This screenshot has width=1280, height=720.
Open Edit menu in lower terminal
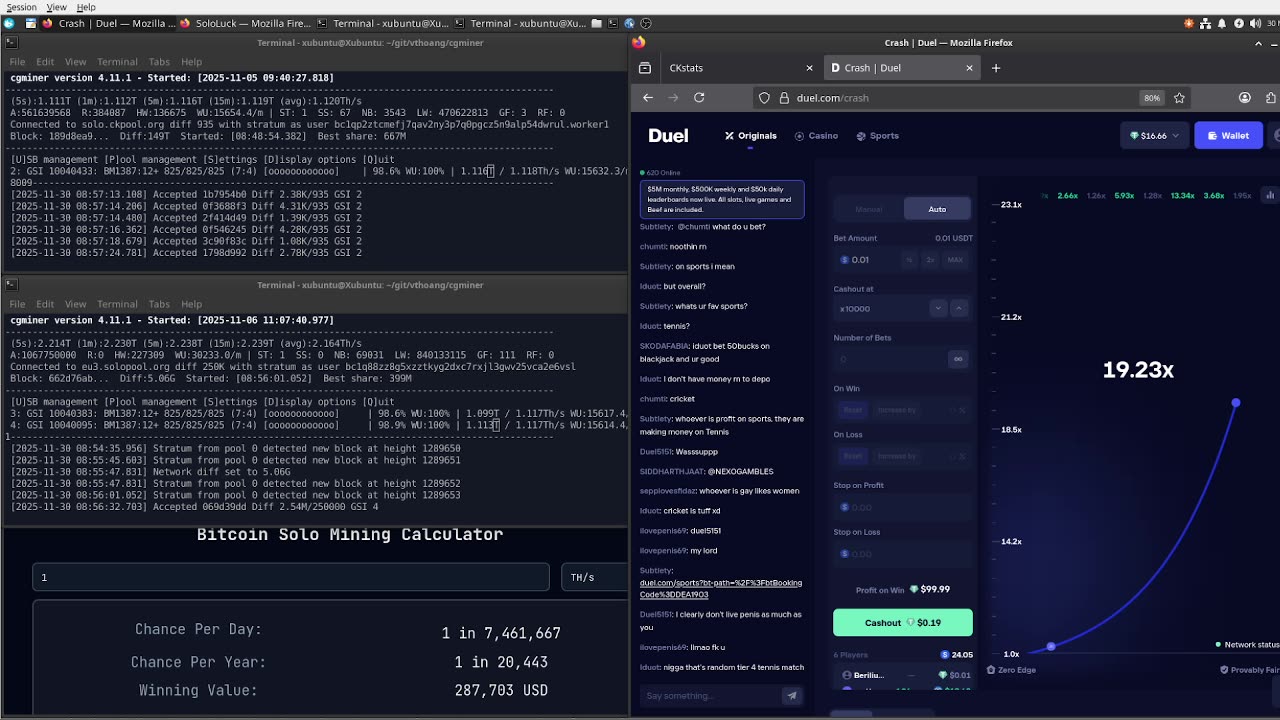45,304
